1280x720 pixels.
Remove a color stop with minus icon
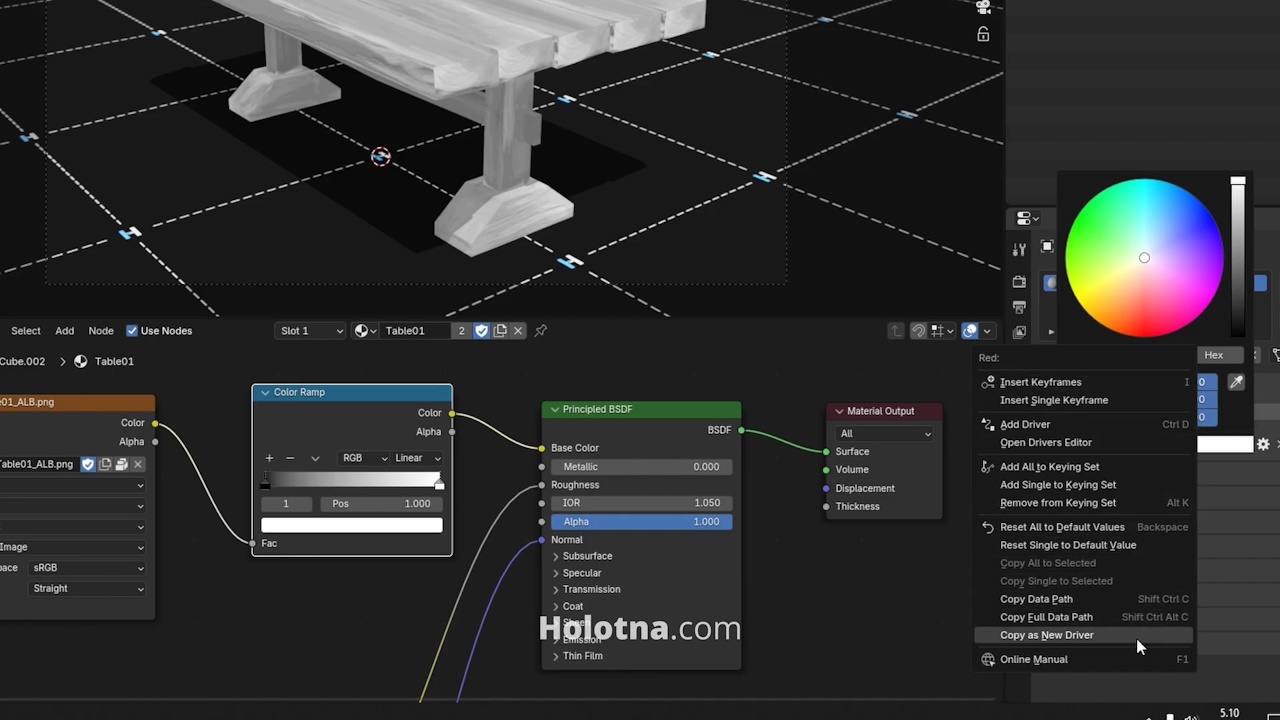290,458
